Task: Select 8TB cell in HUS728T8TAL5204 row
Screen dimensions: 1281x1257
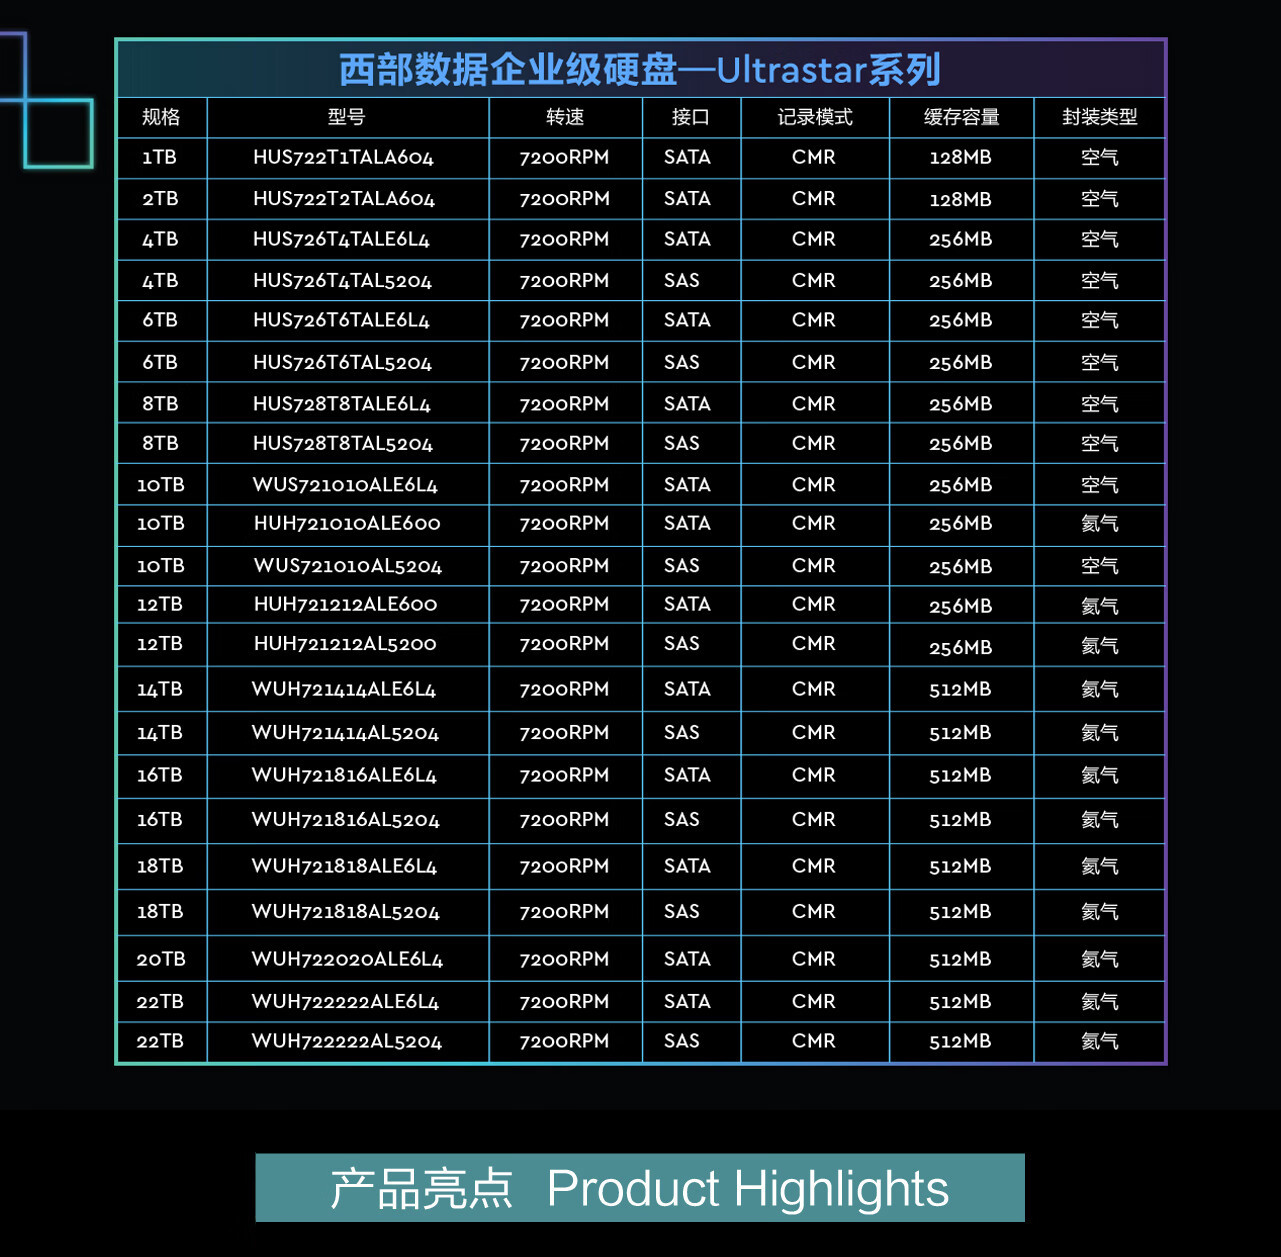Action: [160, 443]
